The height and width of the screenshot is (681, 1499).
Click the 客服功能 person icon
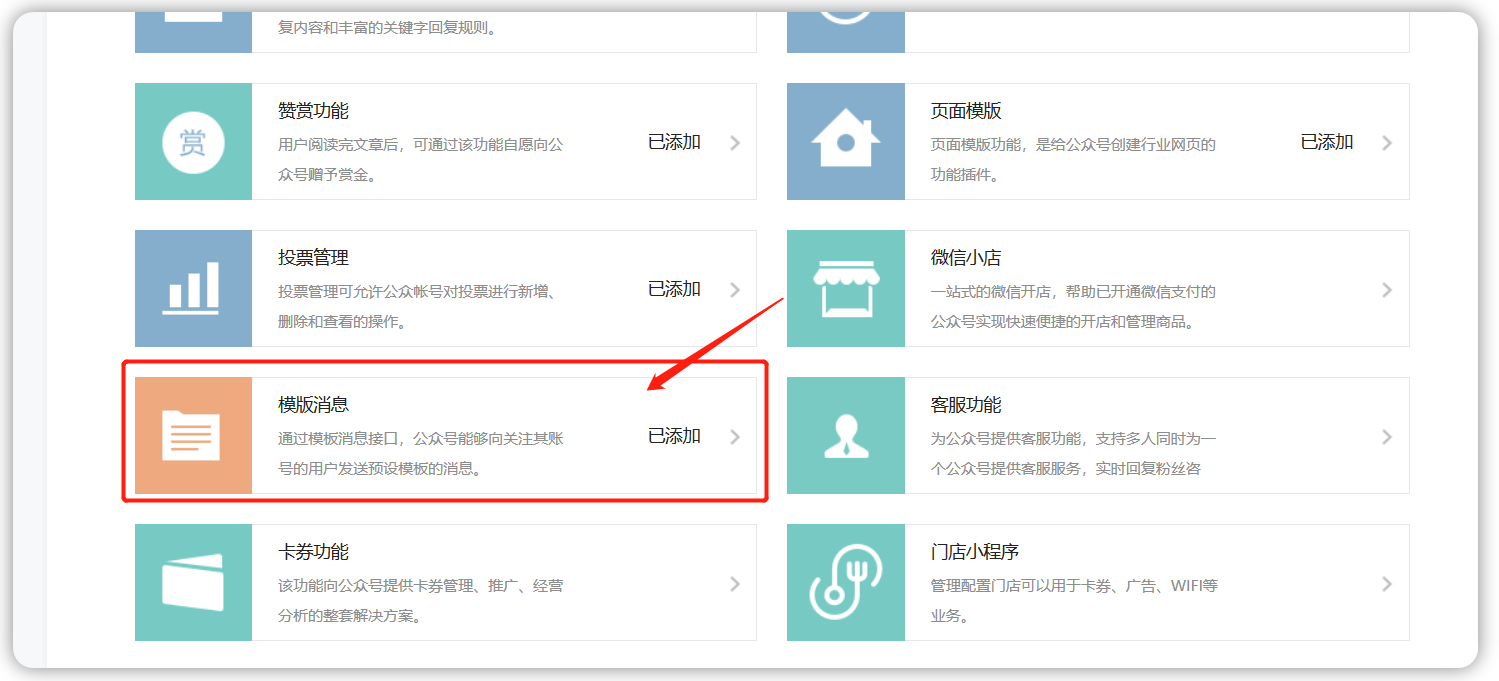click(x=845, y=436)
